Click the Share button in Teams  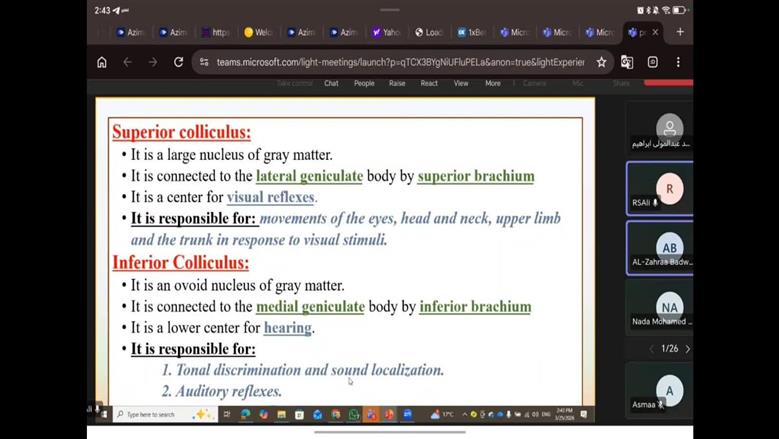point(621,83)
